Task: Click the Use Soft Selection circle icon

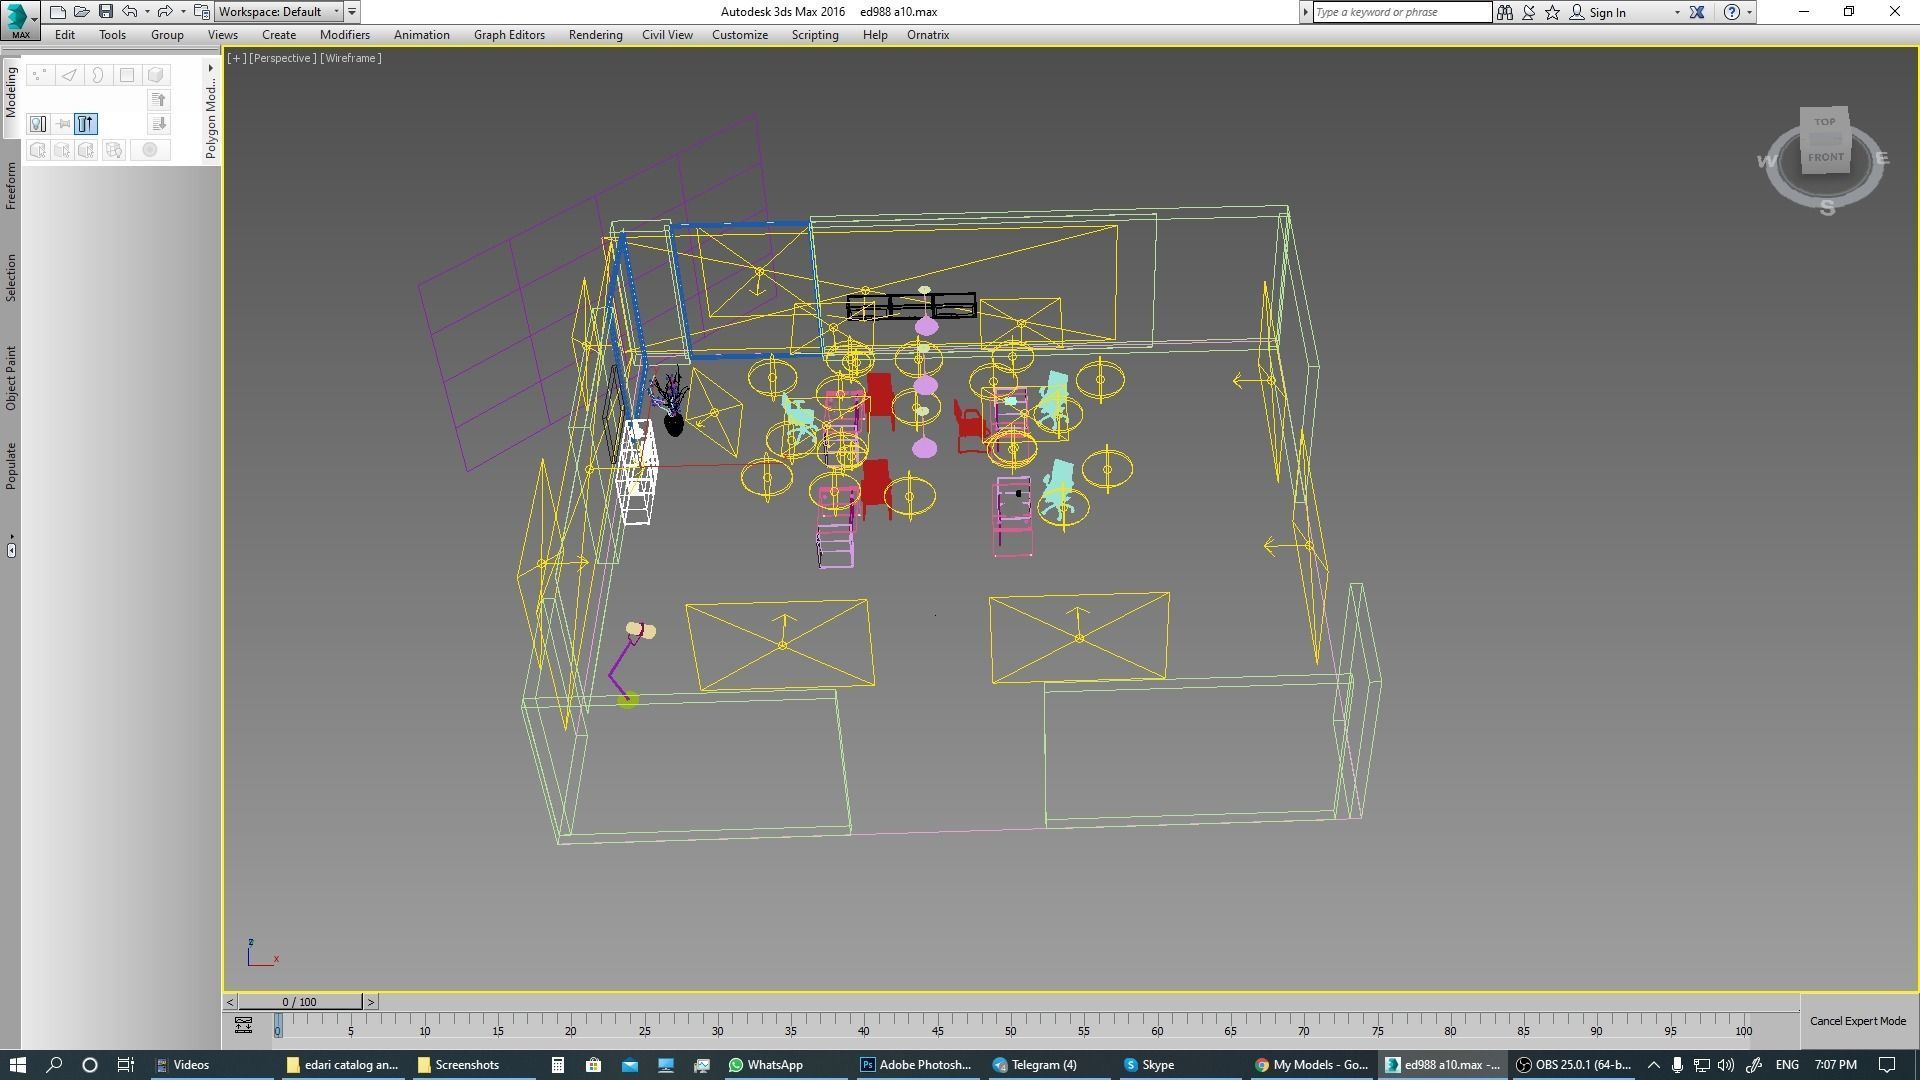Action: pos(150,150)
